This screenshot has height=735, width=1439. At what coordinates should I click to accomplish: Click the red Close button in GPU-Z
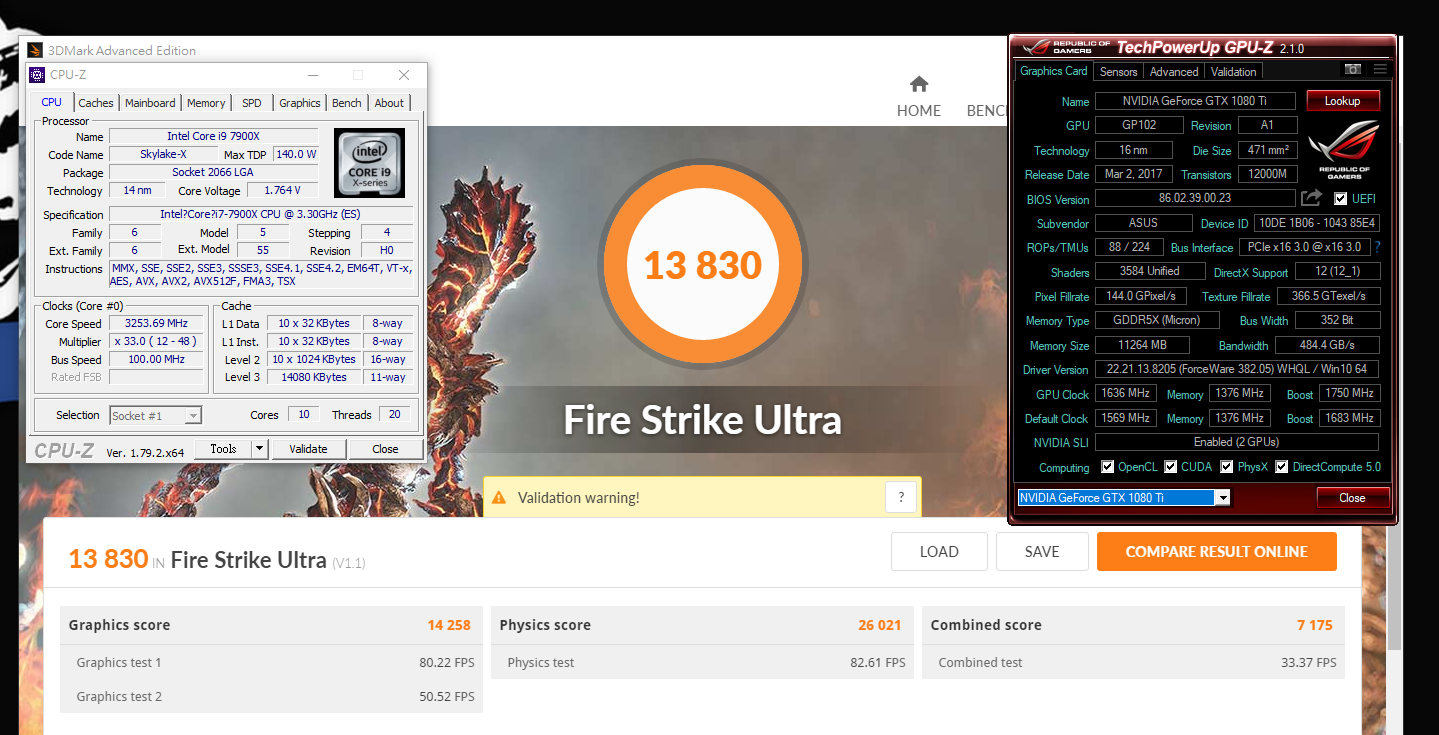1352,497
